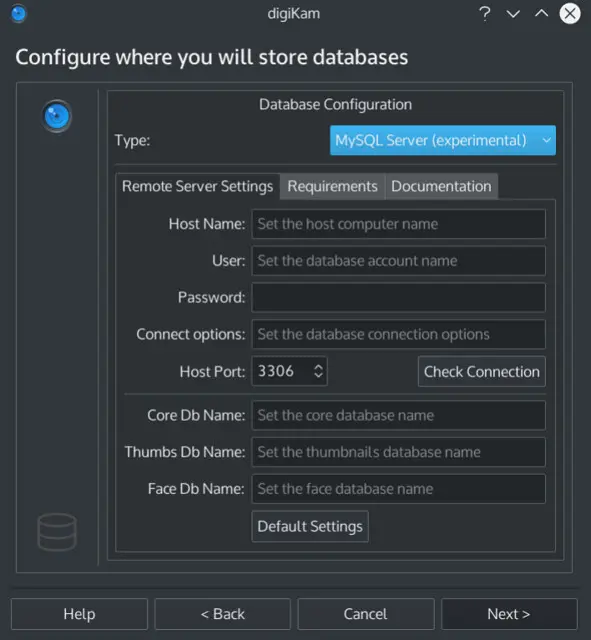Focus the Face Db Name field
Screen dimensions: 591x640
398,489
